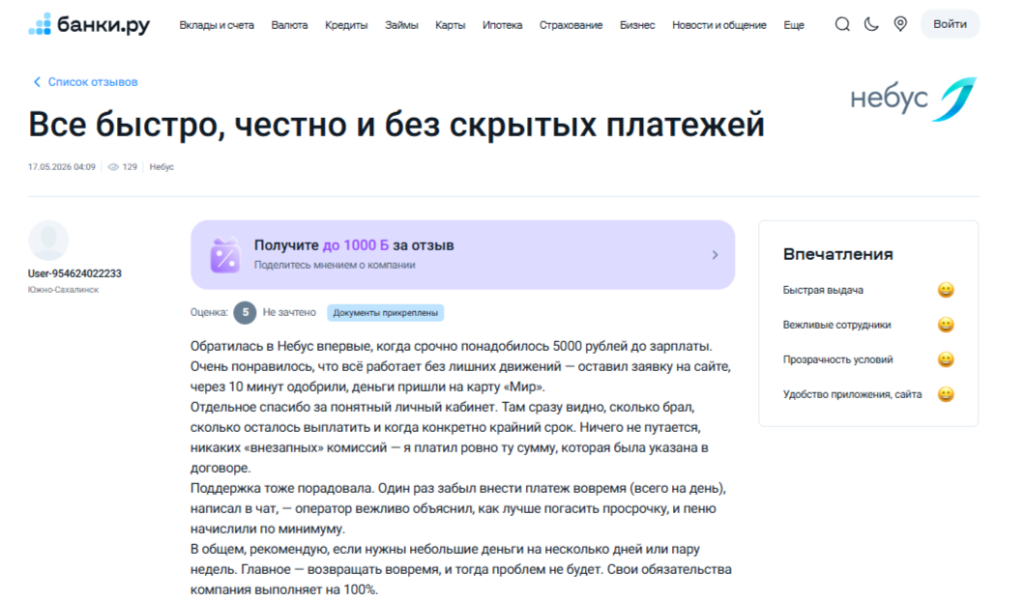Click smiley next to Прозрачность условий
This screenshot has height=602, width=1024.
click(x=946, y=359)
